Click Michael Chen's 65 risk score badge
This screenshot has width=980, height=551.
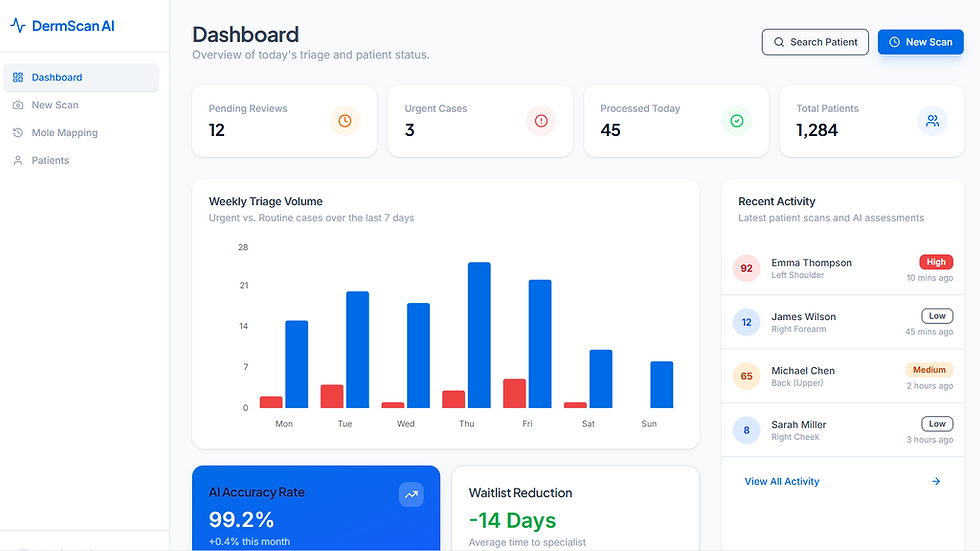click(x=746, y=376)
